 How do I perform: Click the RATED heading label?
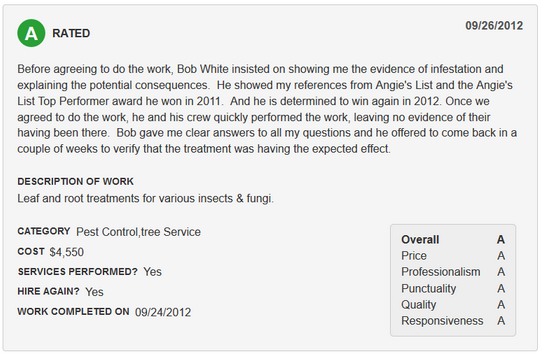pos(71,33)
